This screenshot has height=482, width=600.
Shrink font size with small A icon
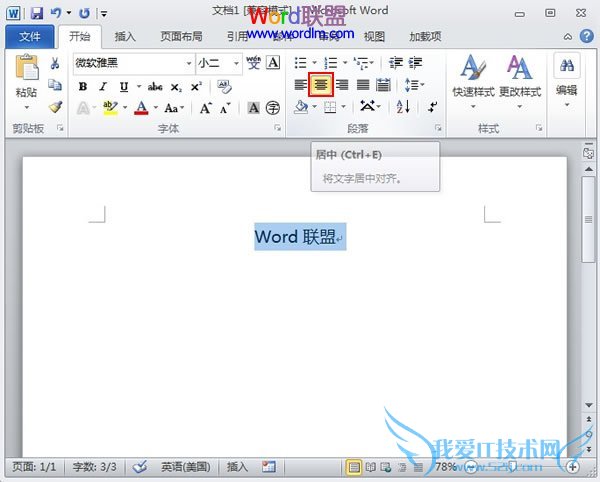(225, 108)
